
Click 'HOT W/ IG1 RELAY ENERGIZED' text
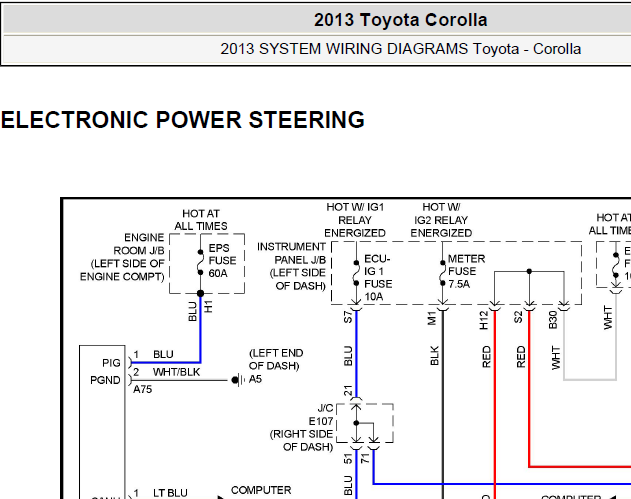pyautogui.click(x=355, y=220)
